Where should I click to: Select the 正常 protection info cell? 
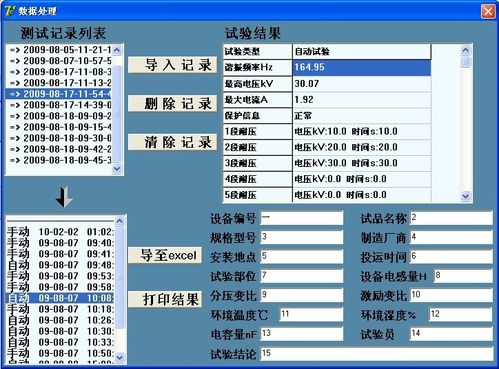tap(362, 115)
